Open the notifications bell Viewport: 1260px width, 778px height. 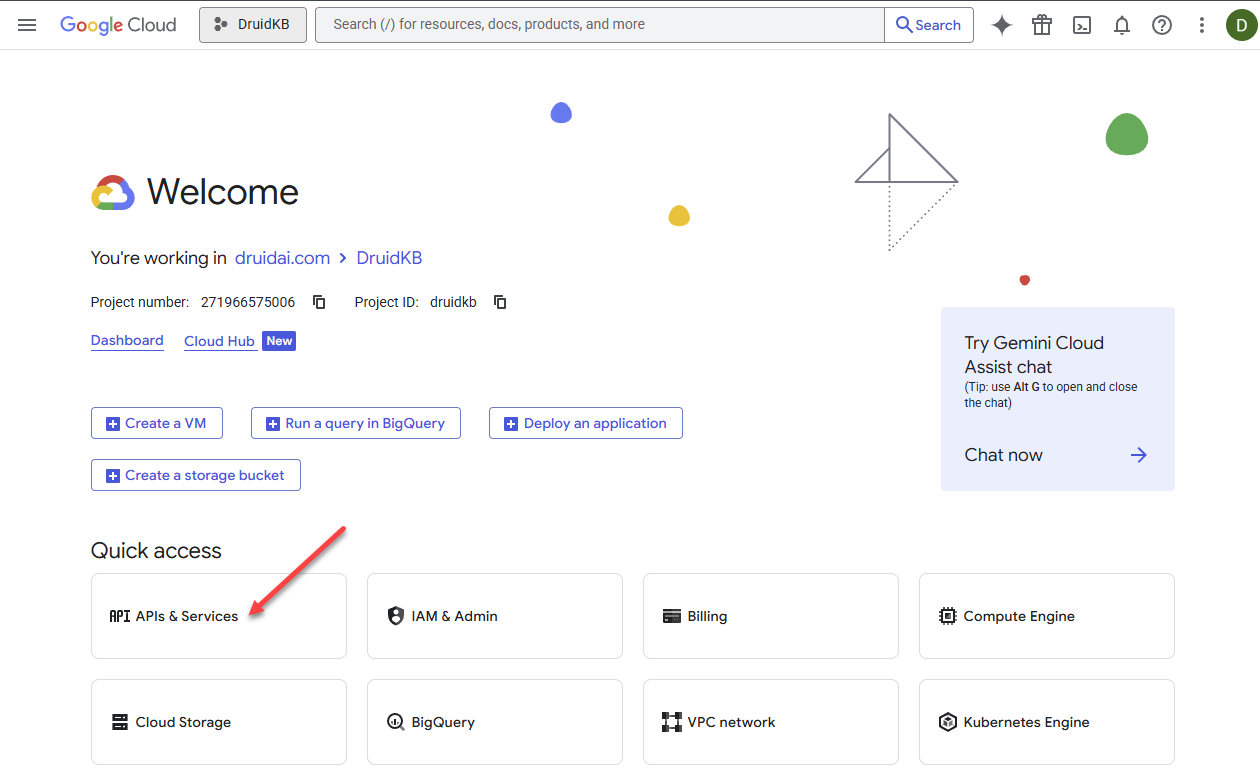1122,25
